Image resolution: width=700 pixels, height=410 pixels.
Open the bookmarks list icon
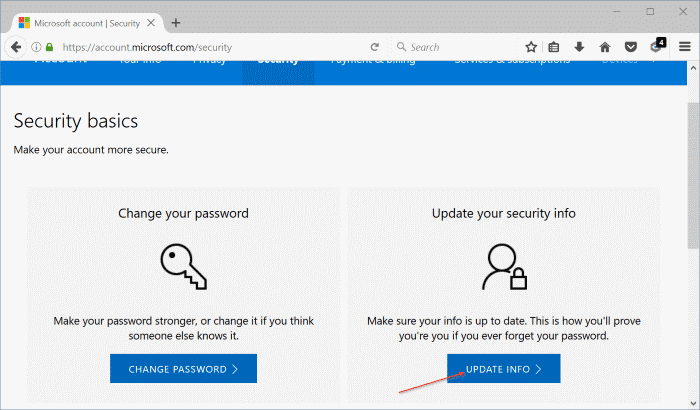point(554,47)
